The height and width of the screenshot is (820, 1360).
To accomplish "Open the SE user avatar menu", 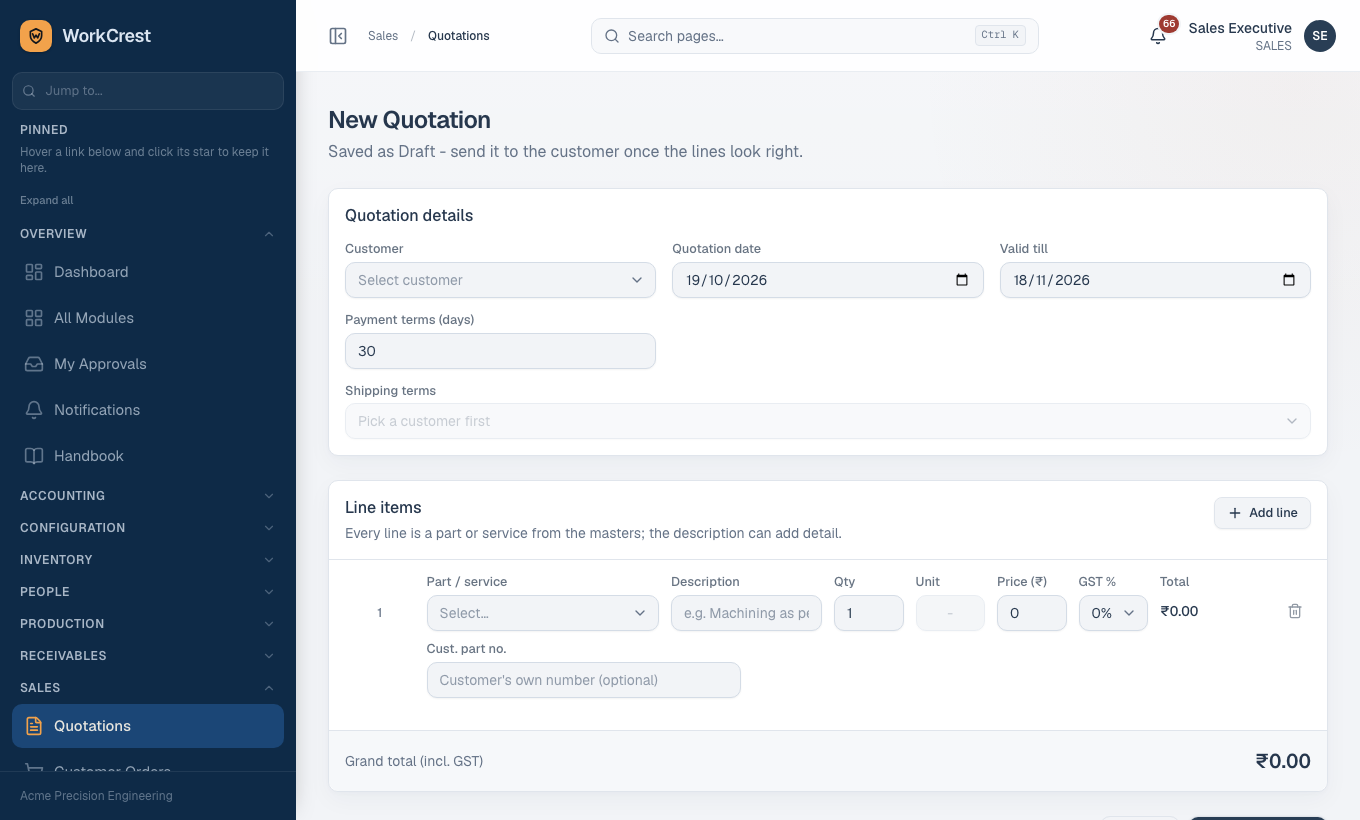I will click(1320, 36).
